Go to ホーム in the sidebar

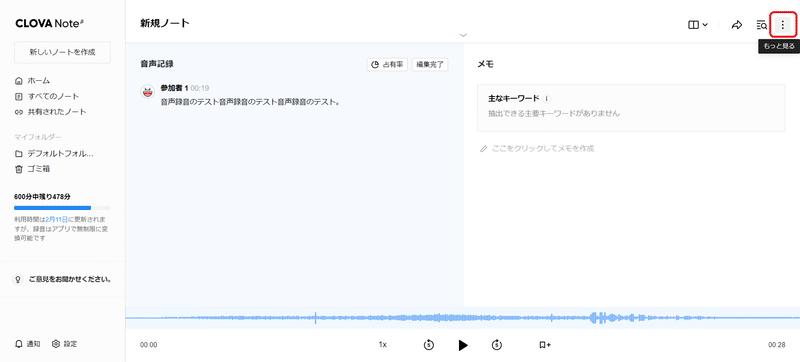(x=33, y=81)
